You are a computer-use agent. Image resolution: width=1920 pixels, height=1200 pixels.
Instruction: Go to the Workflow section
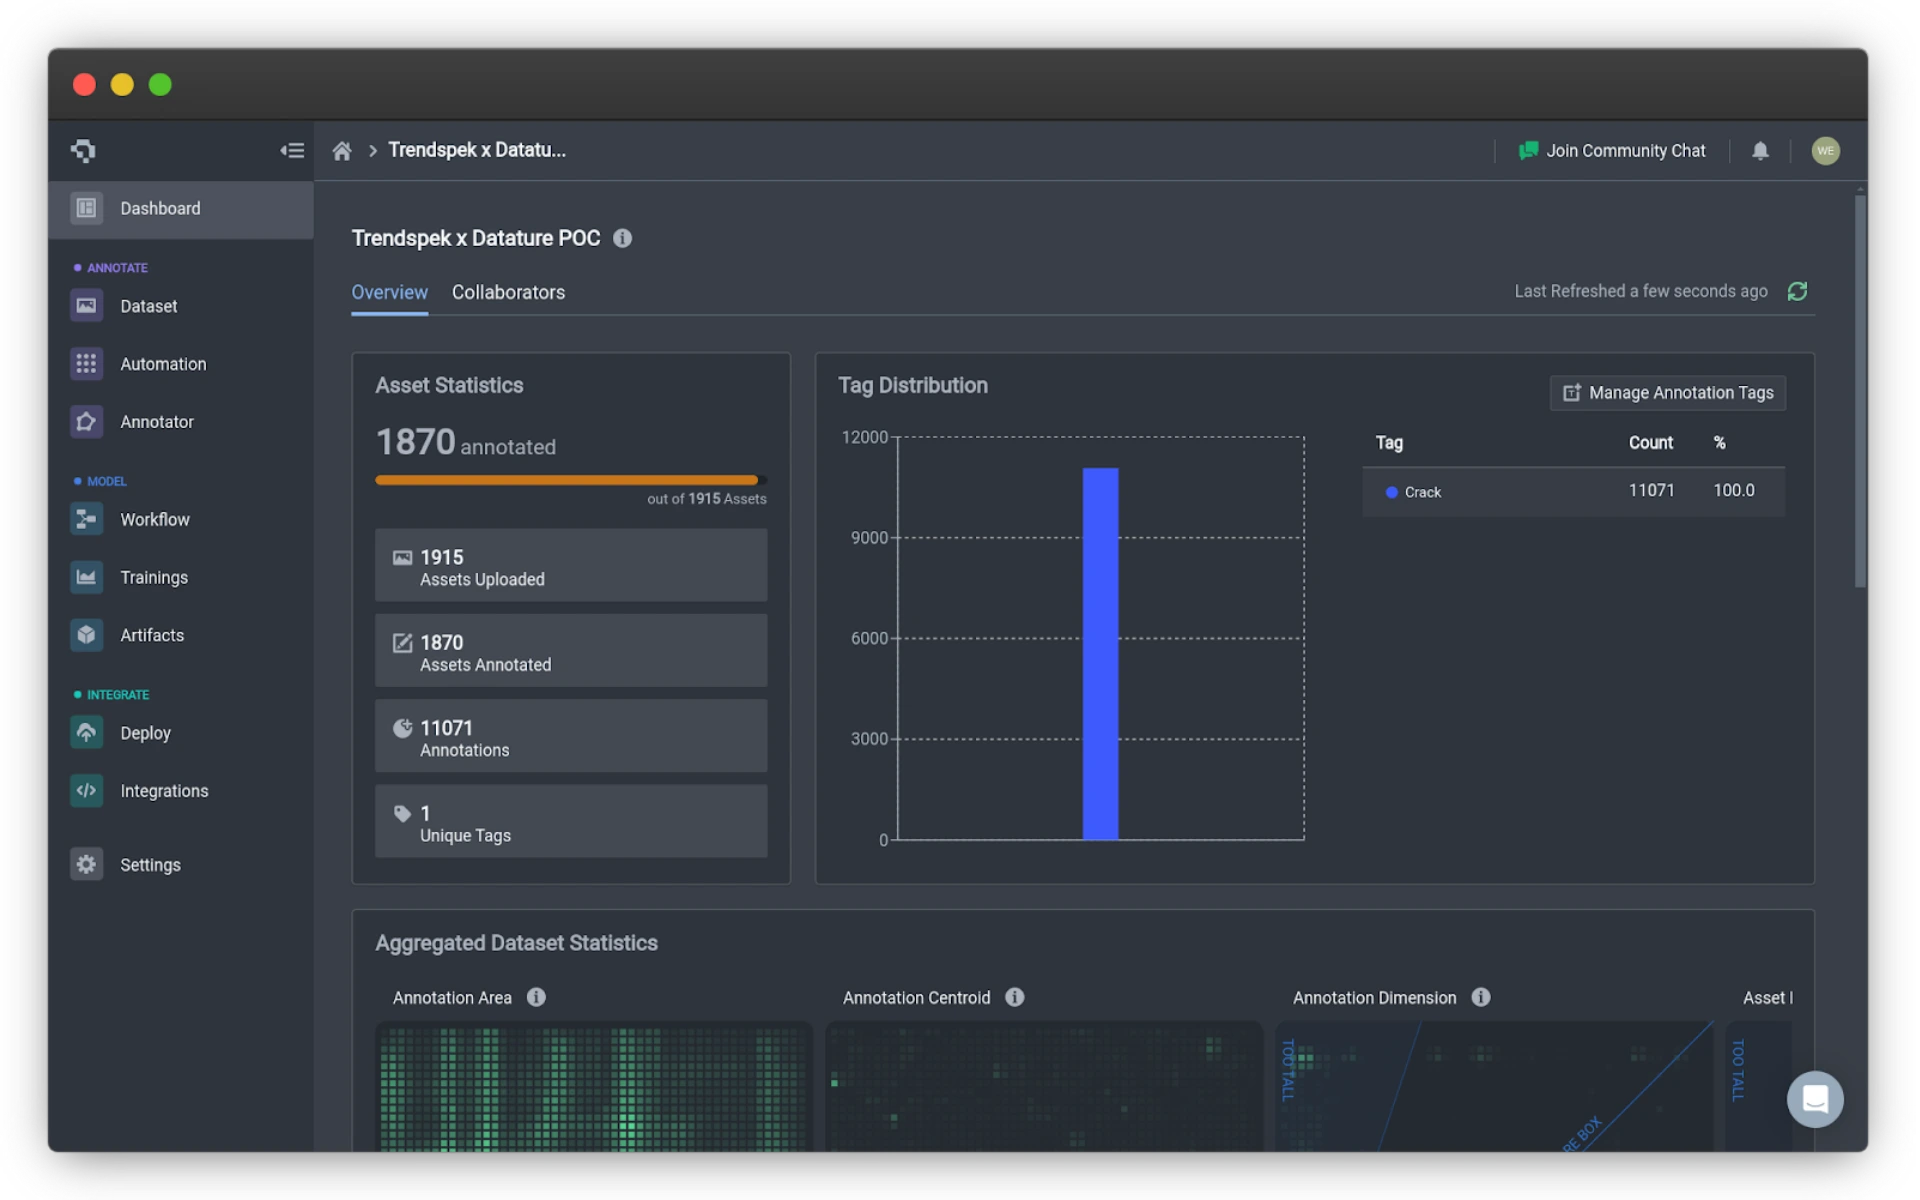pyautogui.click(x=154, y=520)
